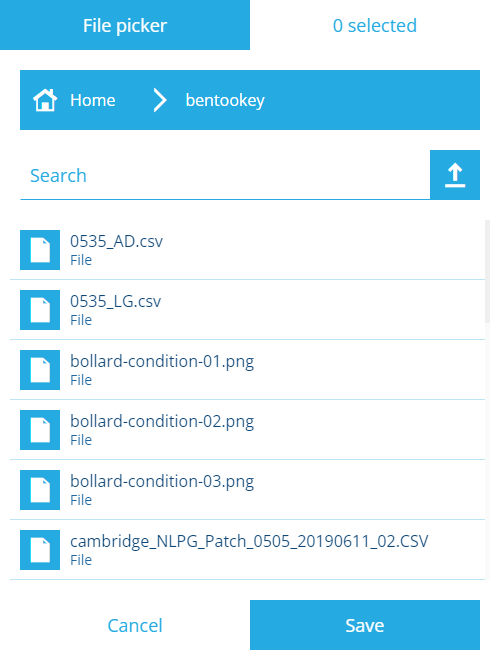The image size is (500, 670).
Task: Click file icon next to bollard-condition-01.png
Action: [40, 370]
